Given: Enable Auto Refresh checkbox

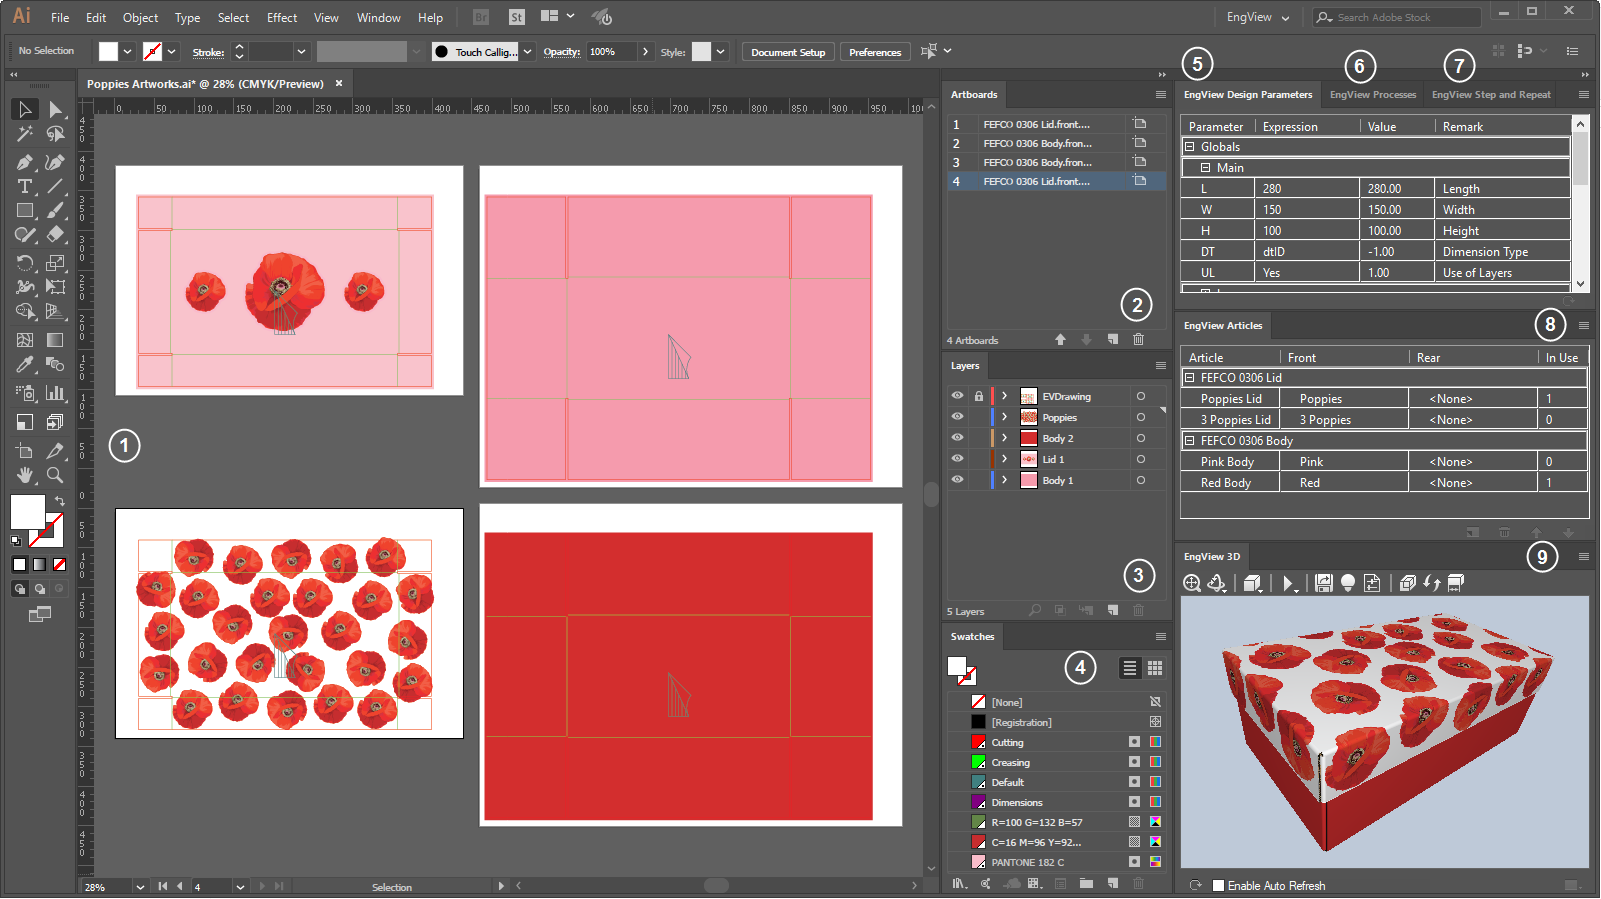Looking at the screenshot, I should coord(1218,886).
